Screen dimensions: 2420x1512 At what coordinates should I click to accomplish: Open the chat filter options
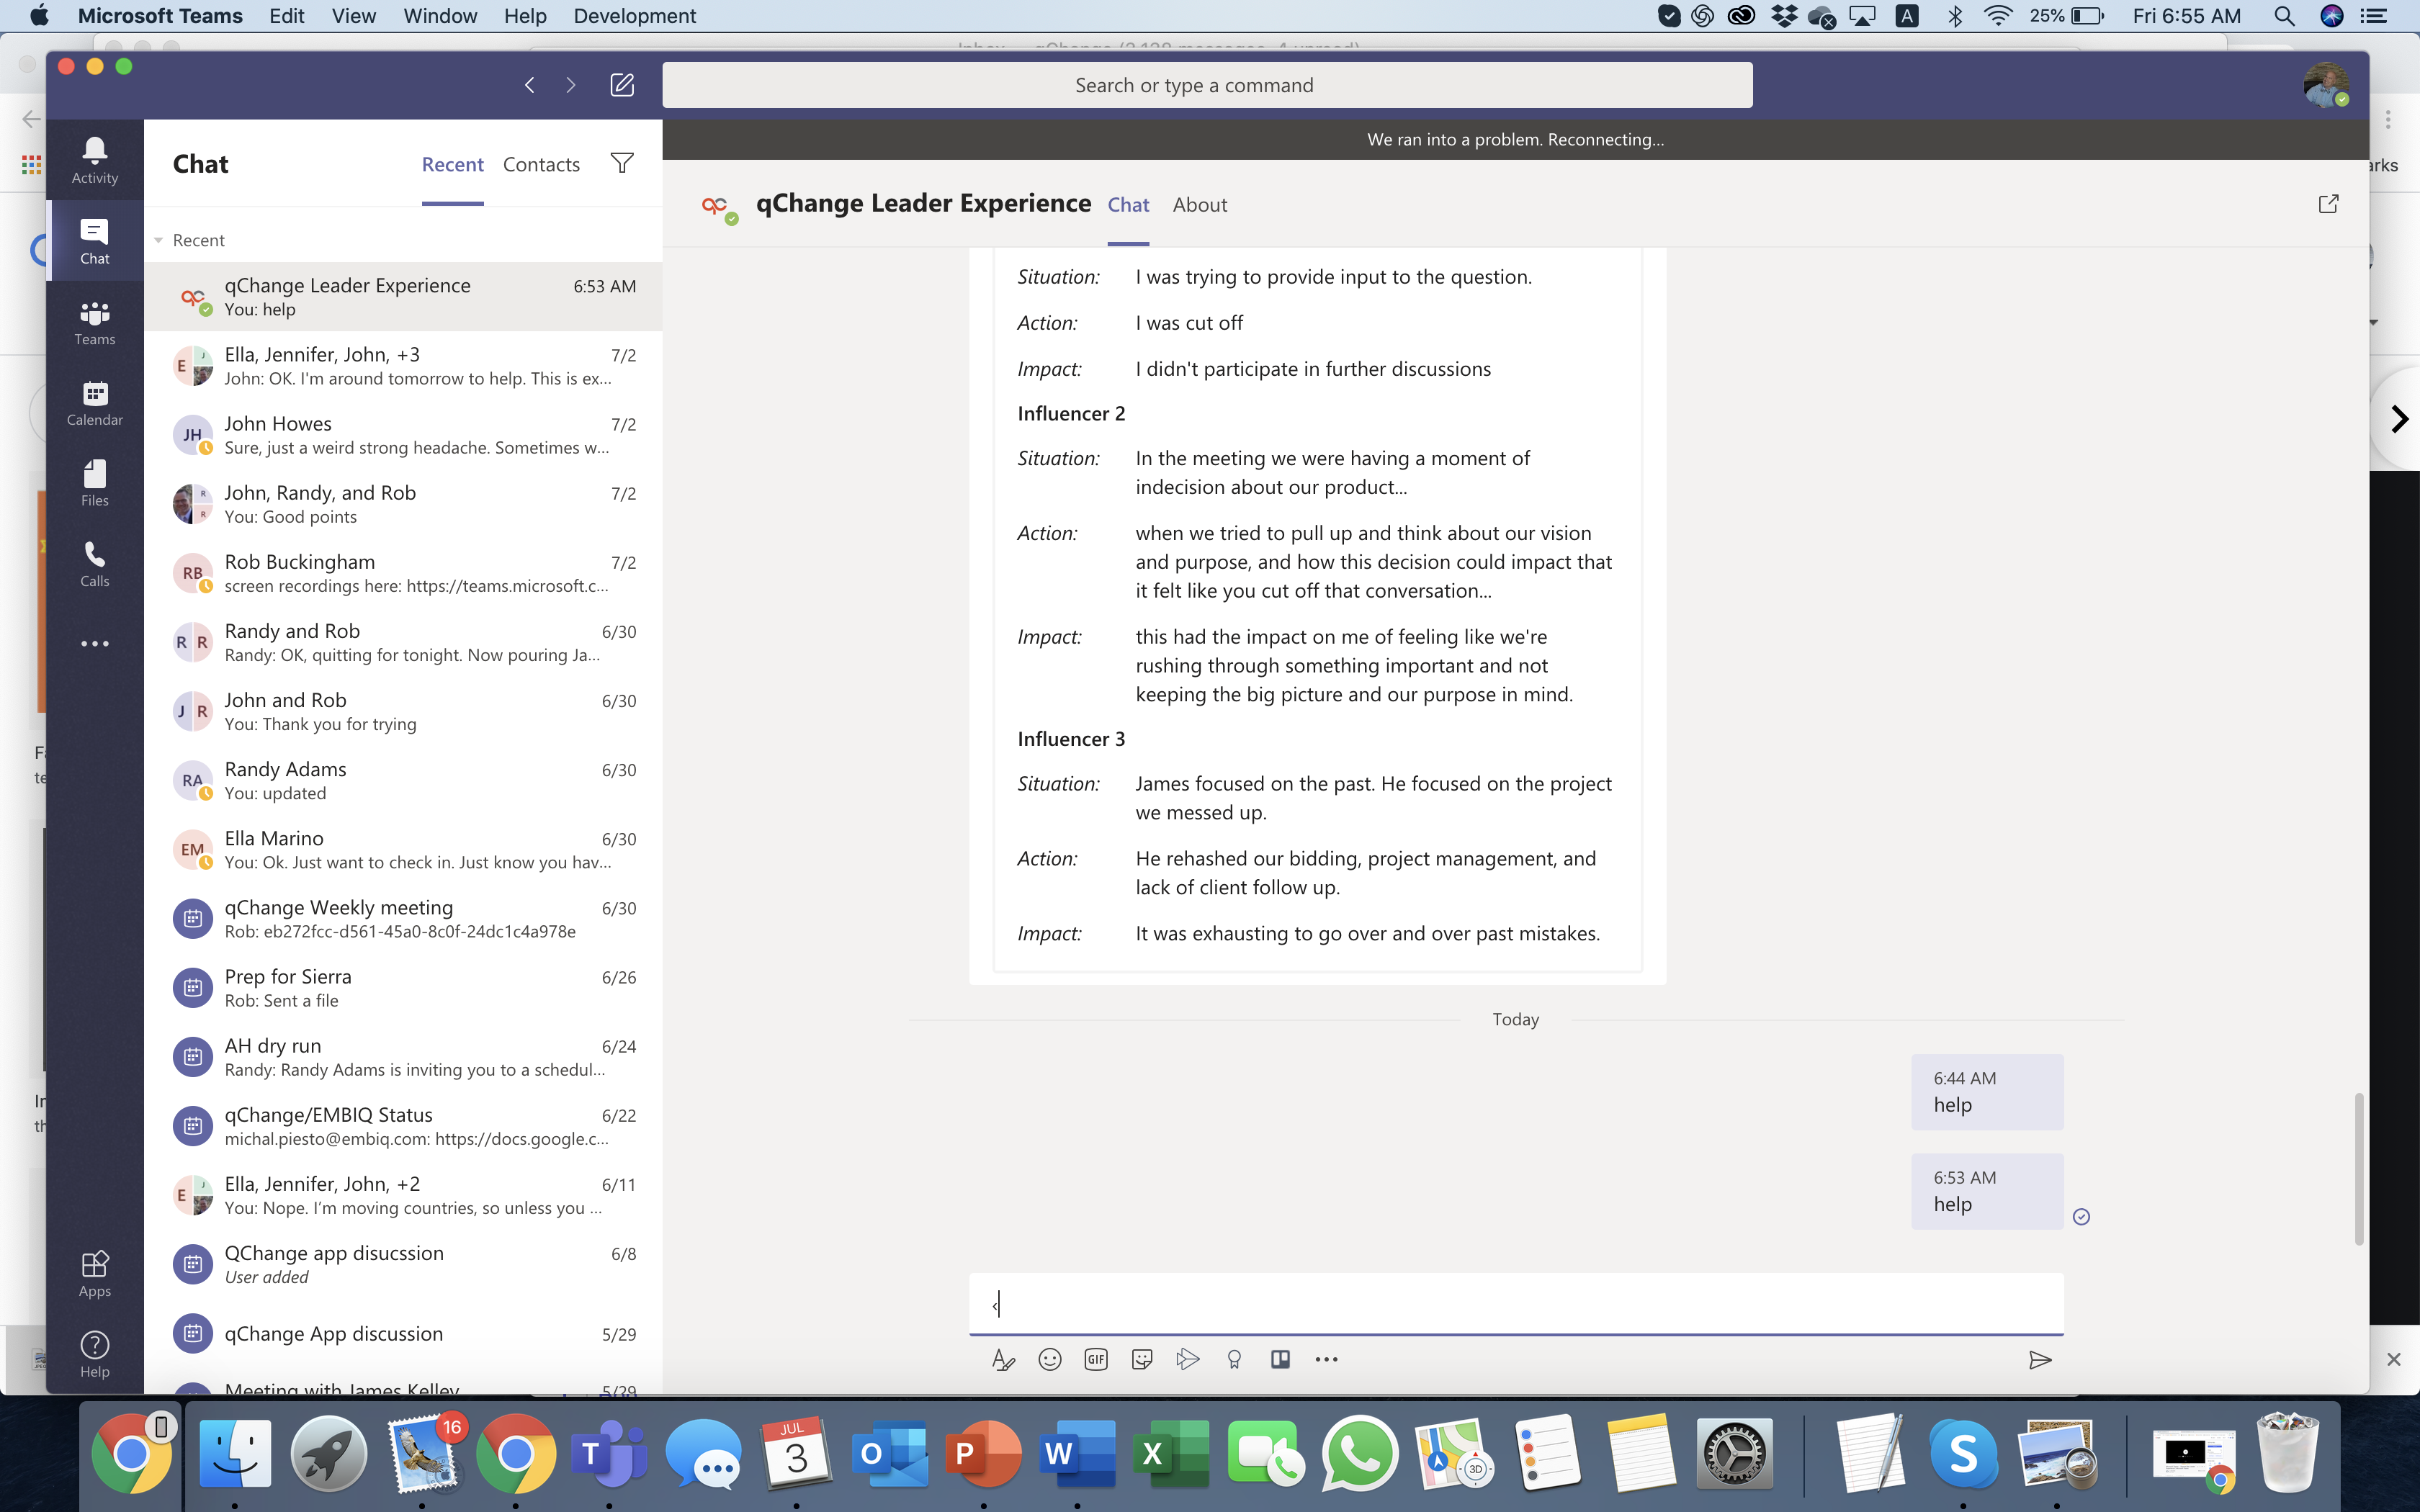(621, 163)
